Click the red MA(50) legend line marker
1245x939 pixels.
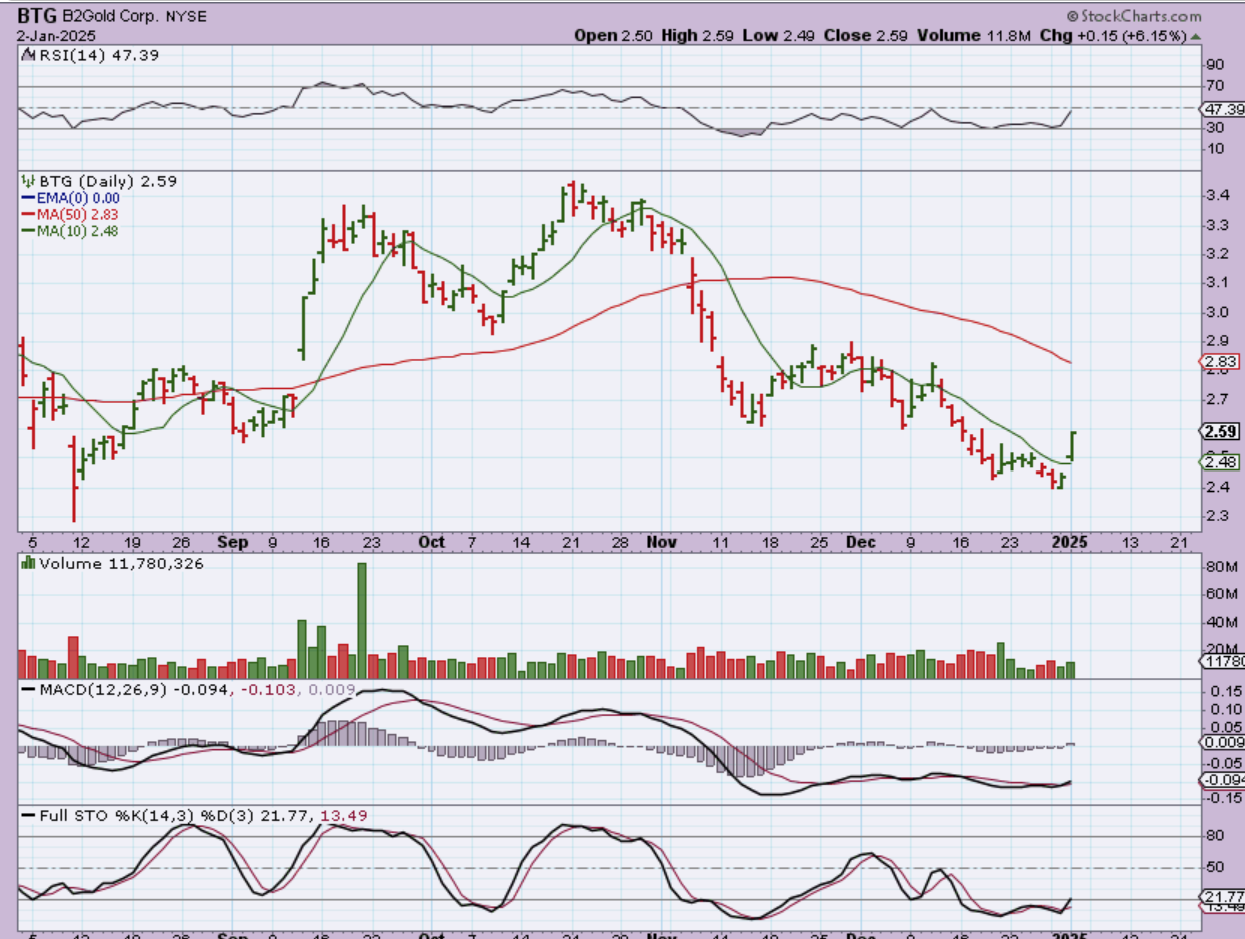[27, 214]
